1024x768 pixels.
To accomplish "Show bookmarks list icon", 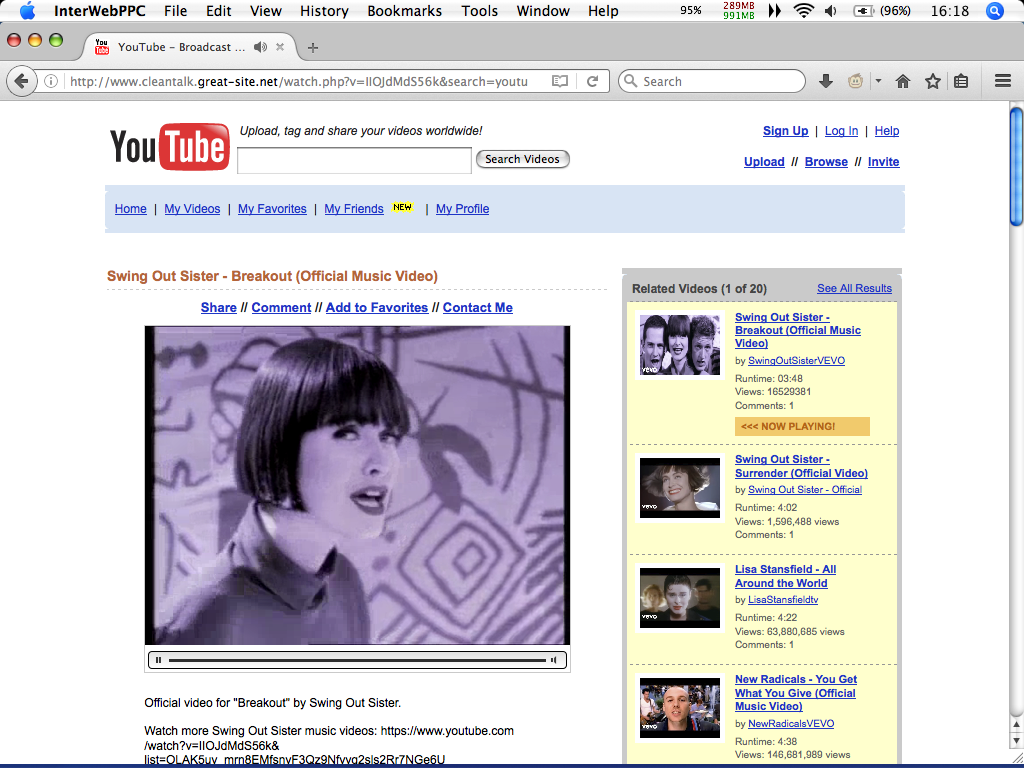I will tap(961, 81).
